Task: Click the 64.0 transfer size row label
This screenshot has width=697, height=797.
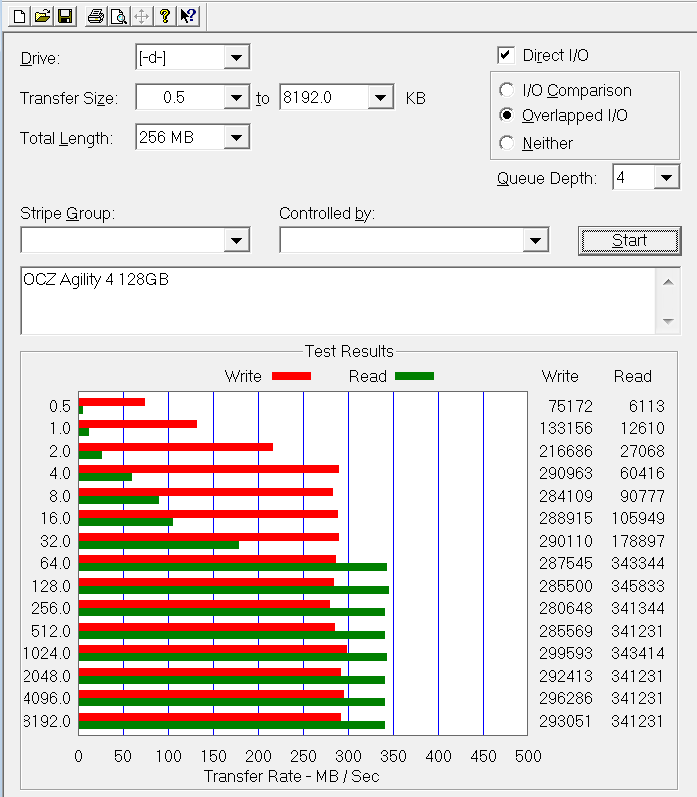Action: coord(55,563)
